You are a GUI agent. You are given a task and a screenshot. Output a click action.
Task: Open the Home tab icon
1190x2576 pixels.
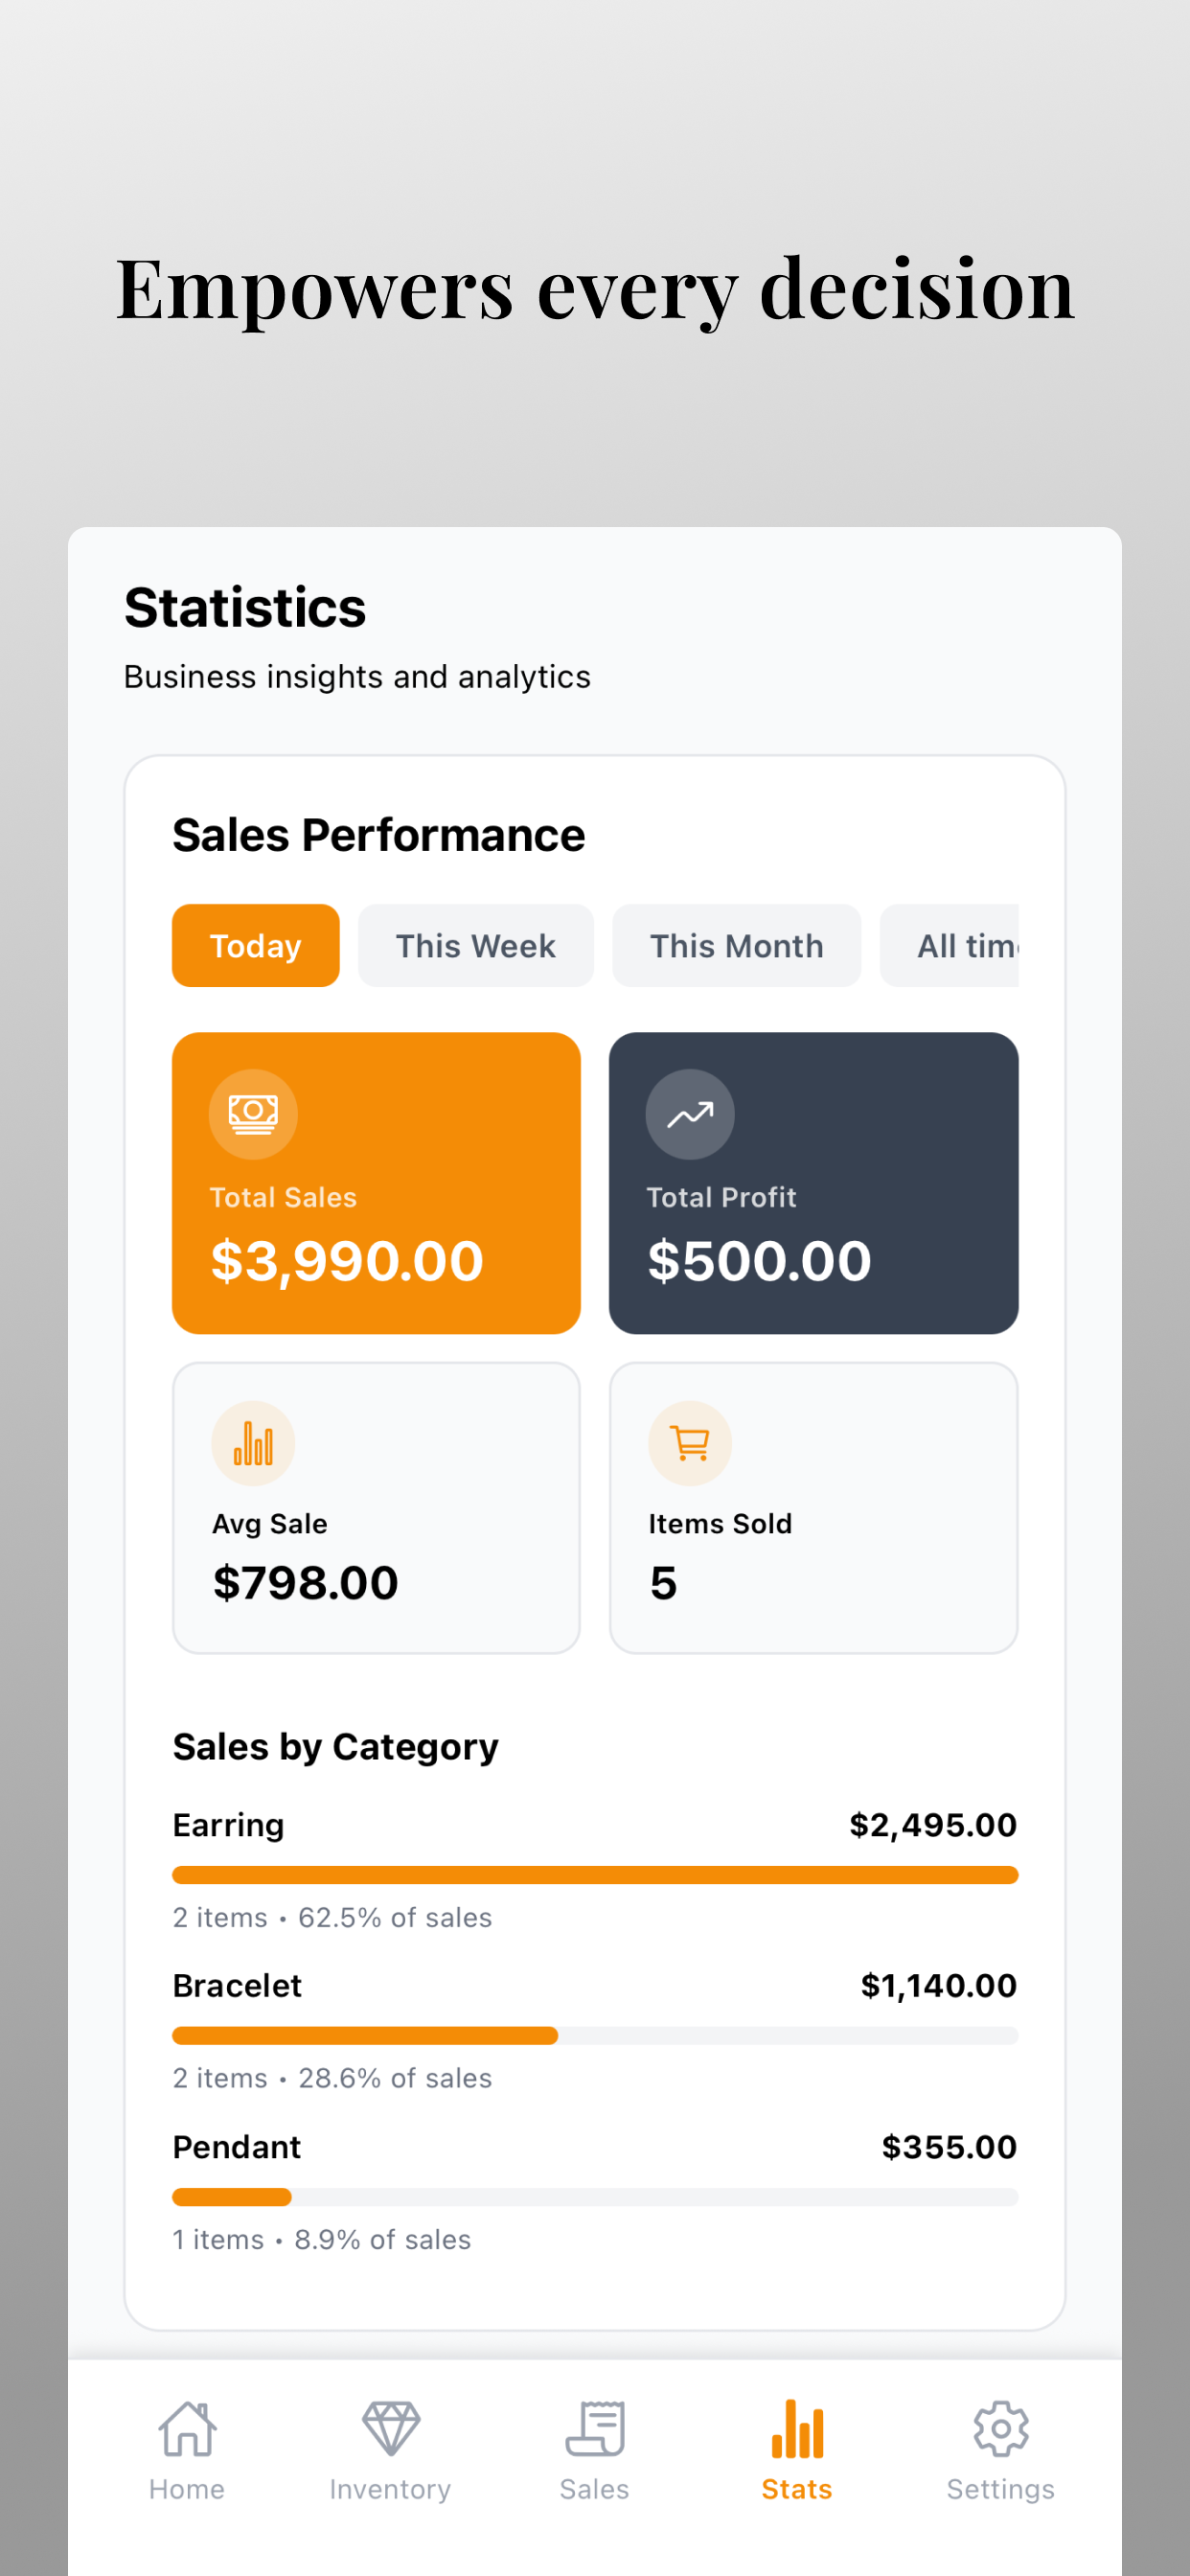coord(187,2428)
